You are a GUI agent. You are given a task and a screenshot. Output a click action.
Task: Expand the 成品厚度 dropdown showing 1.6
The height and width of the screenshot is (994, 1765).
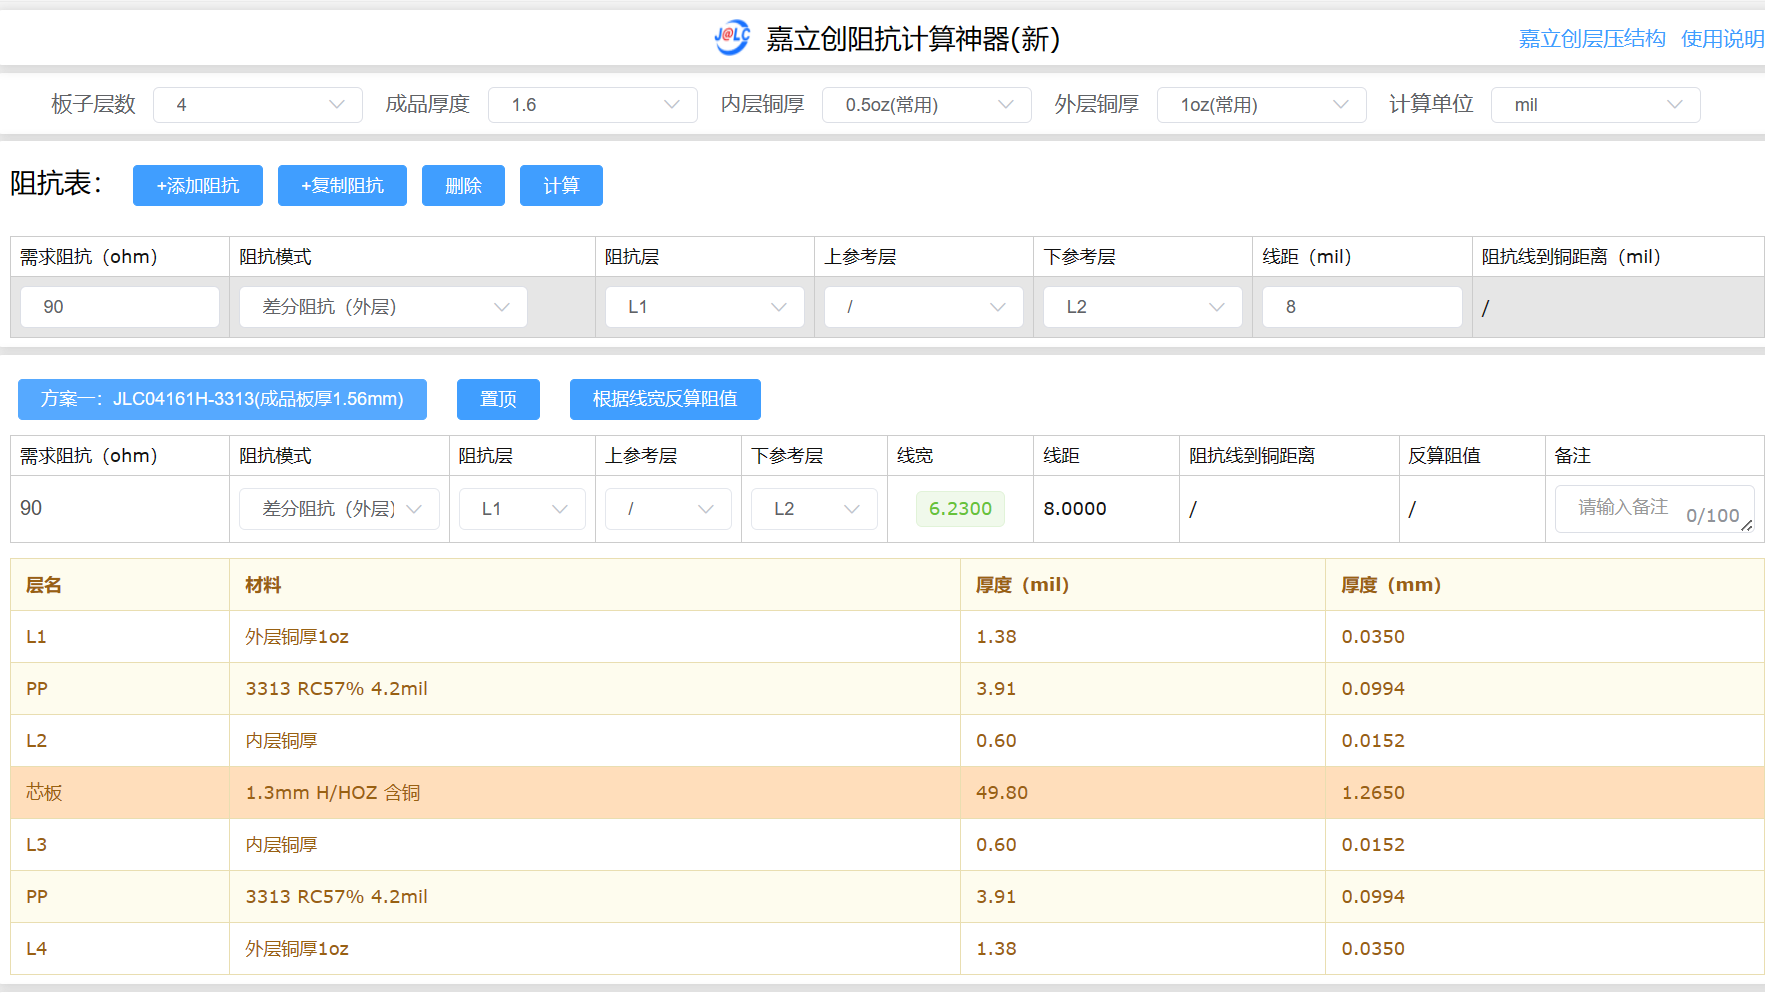point(593,105)
